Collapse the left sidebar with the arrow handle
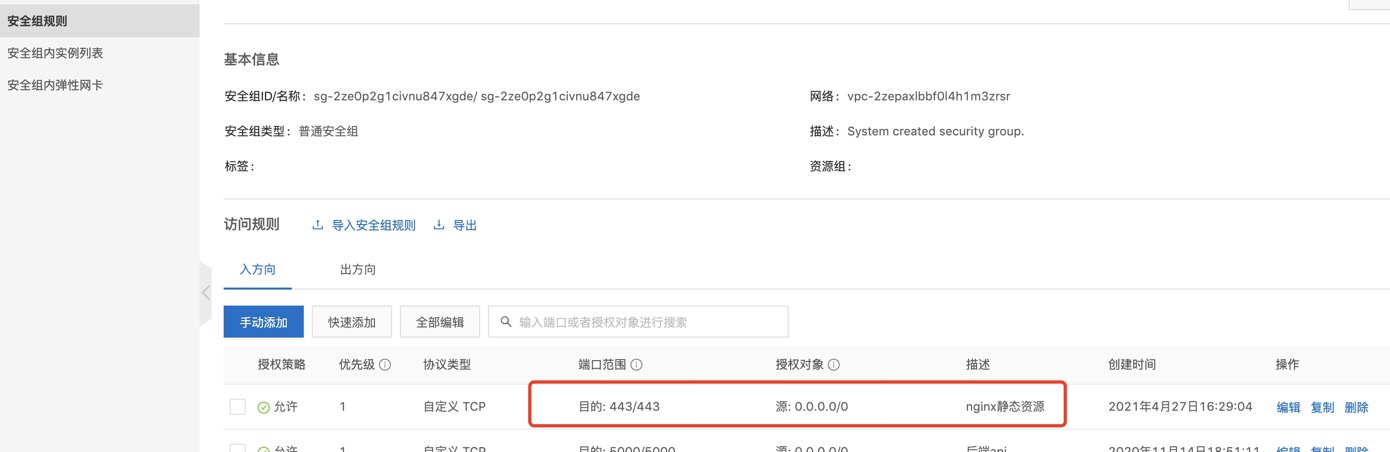1390x452 pixels. coord(206,293)
